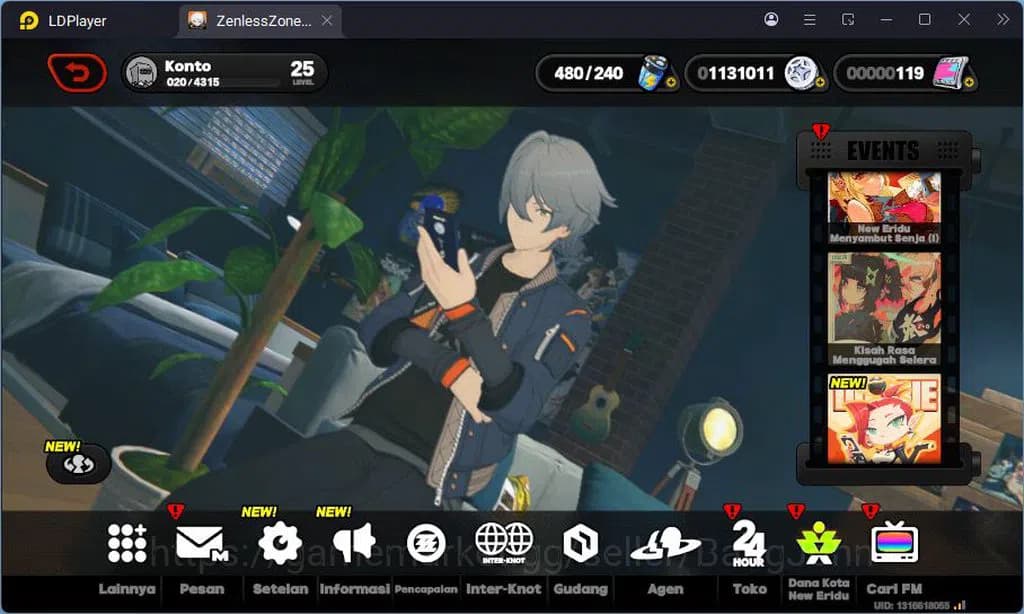Screen dimensions: 1024x614
Task: Click the Pesan label
Action: pyautogui.click(x=202, y=589)
